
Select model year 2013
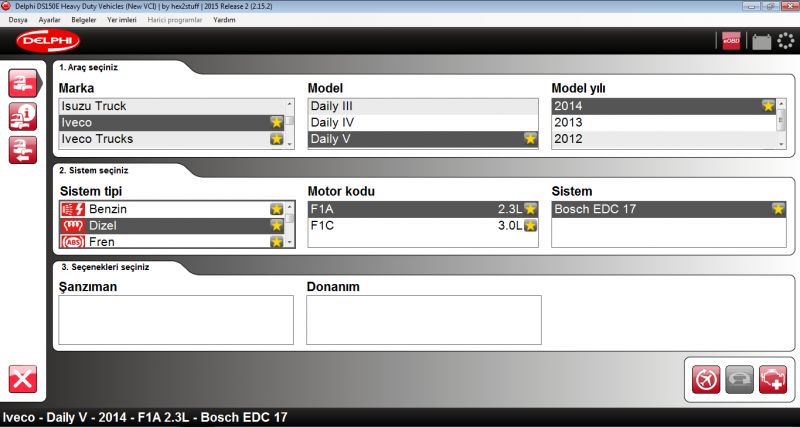click(x=664, y=122)
